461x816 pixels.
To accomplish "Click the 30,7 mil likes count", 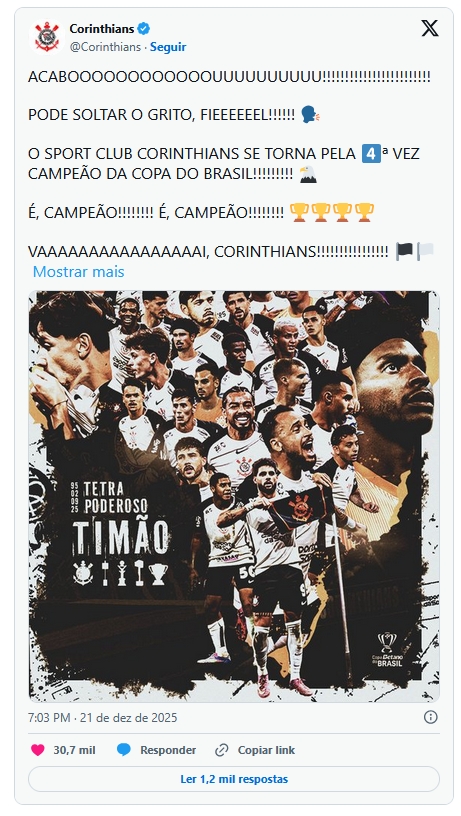I will click(x=74, y=750).
